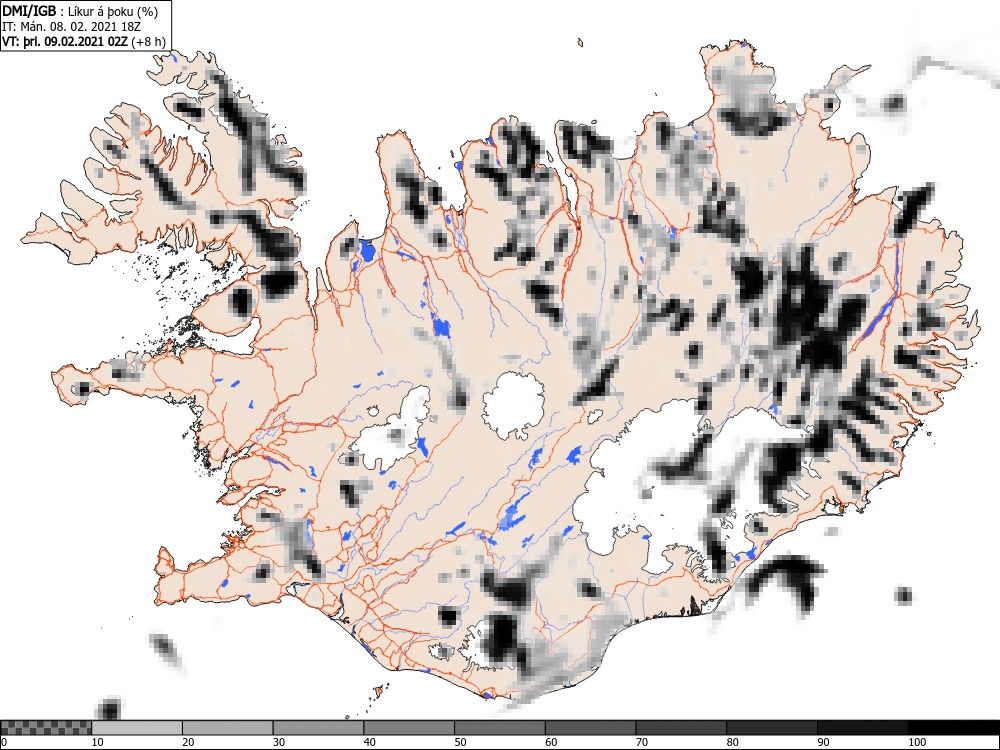Click the 10-20 percent legend swatch
1000x750 pixels.
(x=137, y=728)
